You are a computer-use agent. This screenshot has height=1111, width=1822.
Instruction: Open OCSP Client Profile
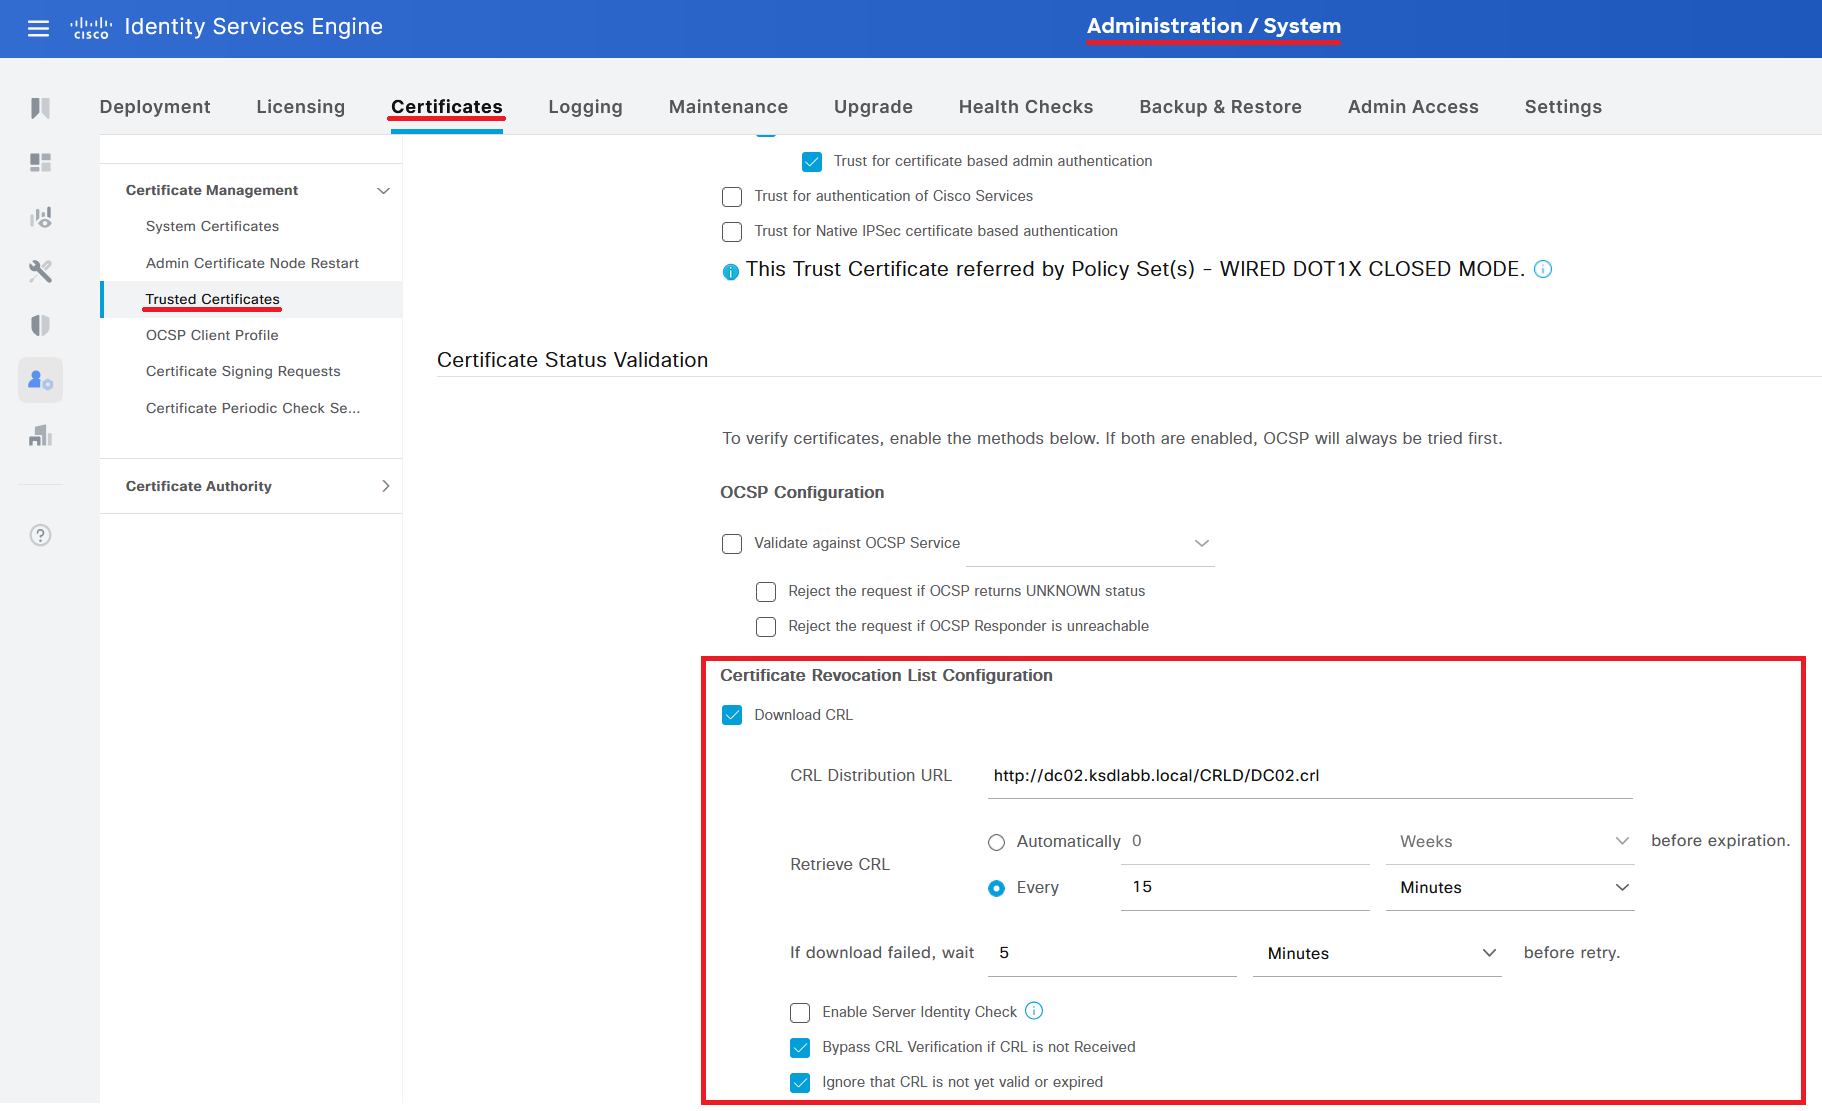[212, 335]
